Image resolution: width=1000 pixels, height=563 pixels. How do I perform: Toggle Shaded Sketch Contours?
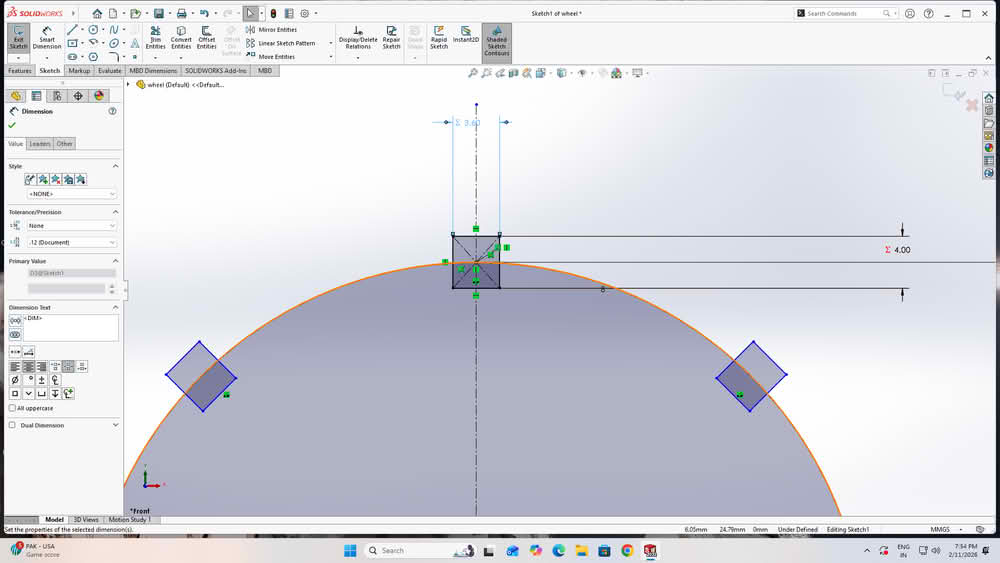[x=496, y=41]
